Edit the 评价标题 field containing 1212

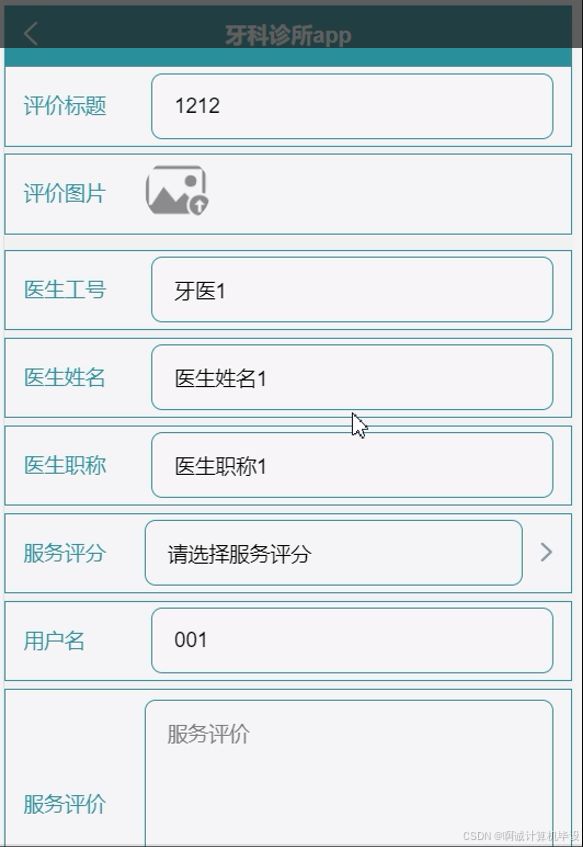pyautogui.click(x=352, y=106)
